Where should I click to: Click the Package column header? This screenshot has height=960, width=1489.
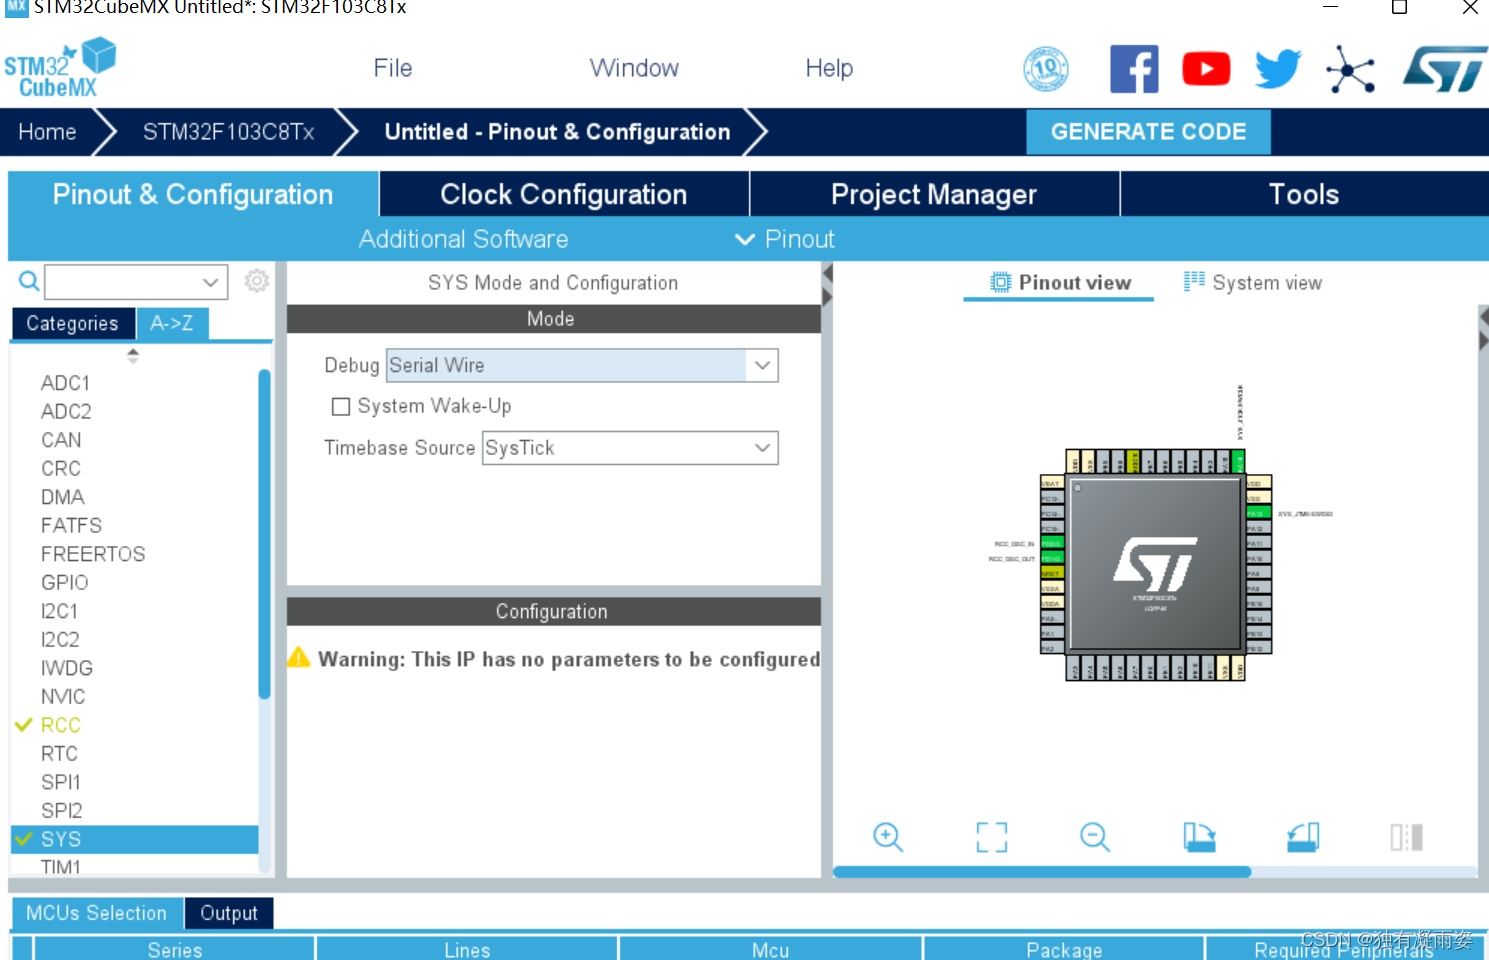(x=1064, y=949)
